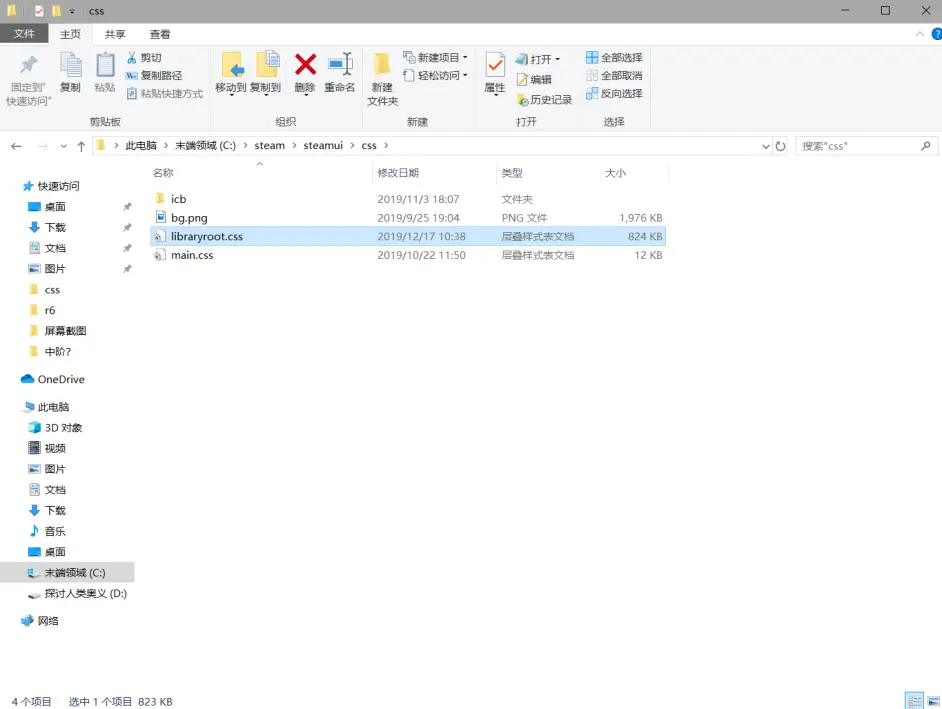Open OneDrive in the navigation pane
942x709 pixels.
[61, 379]
